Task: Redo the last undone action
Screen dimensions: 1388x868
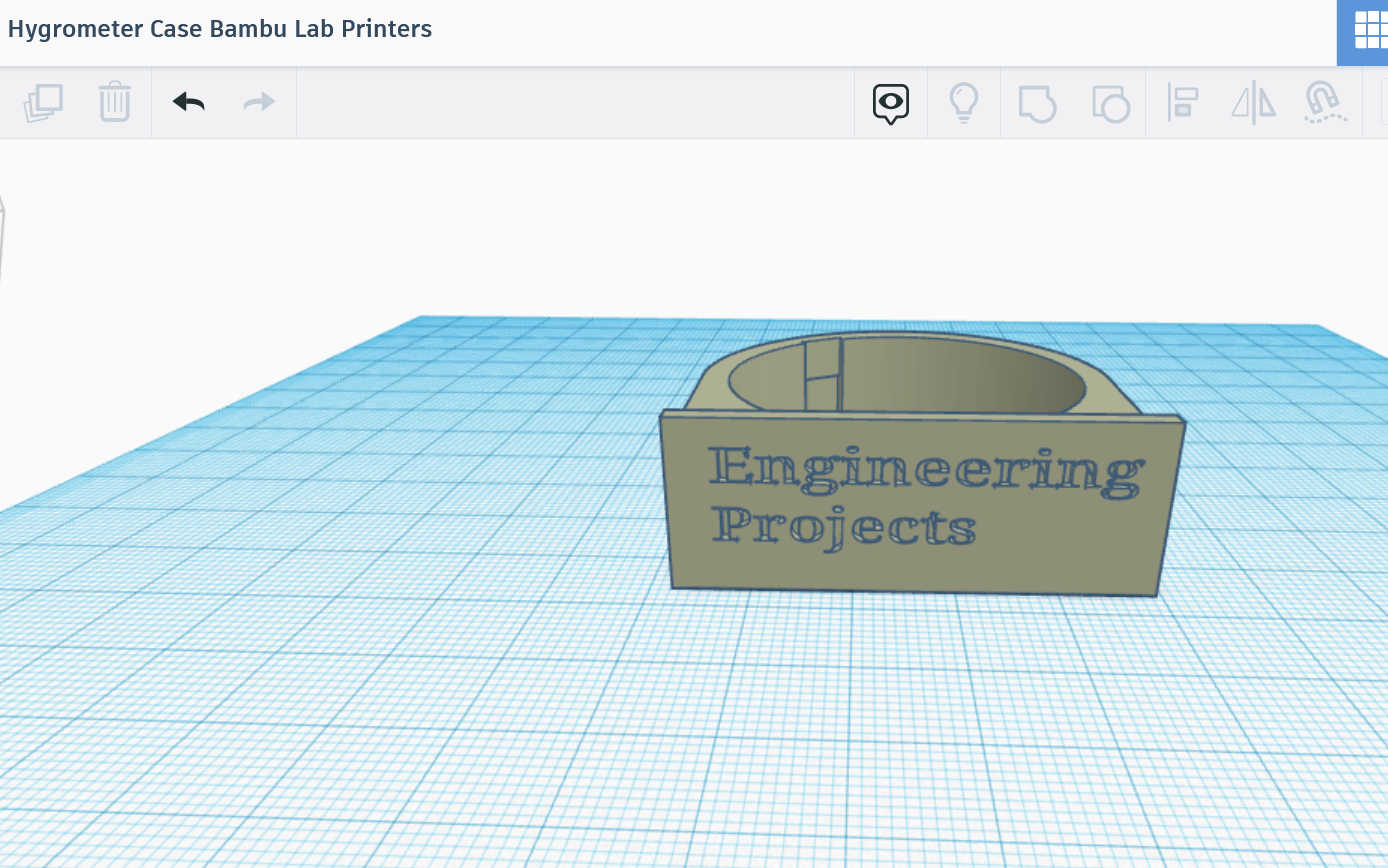Action: pos(258,102)
